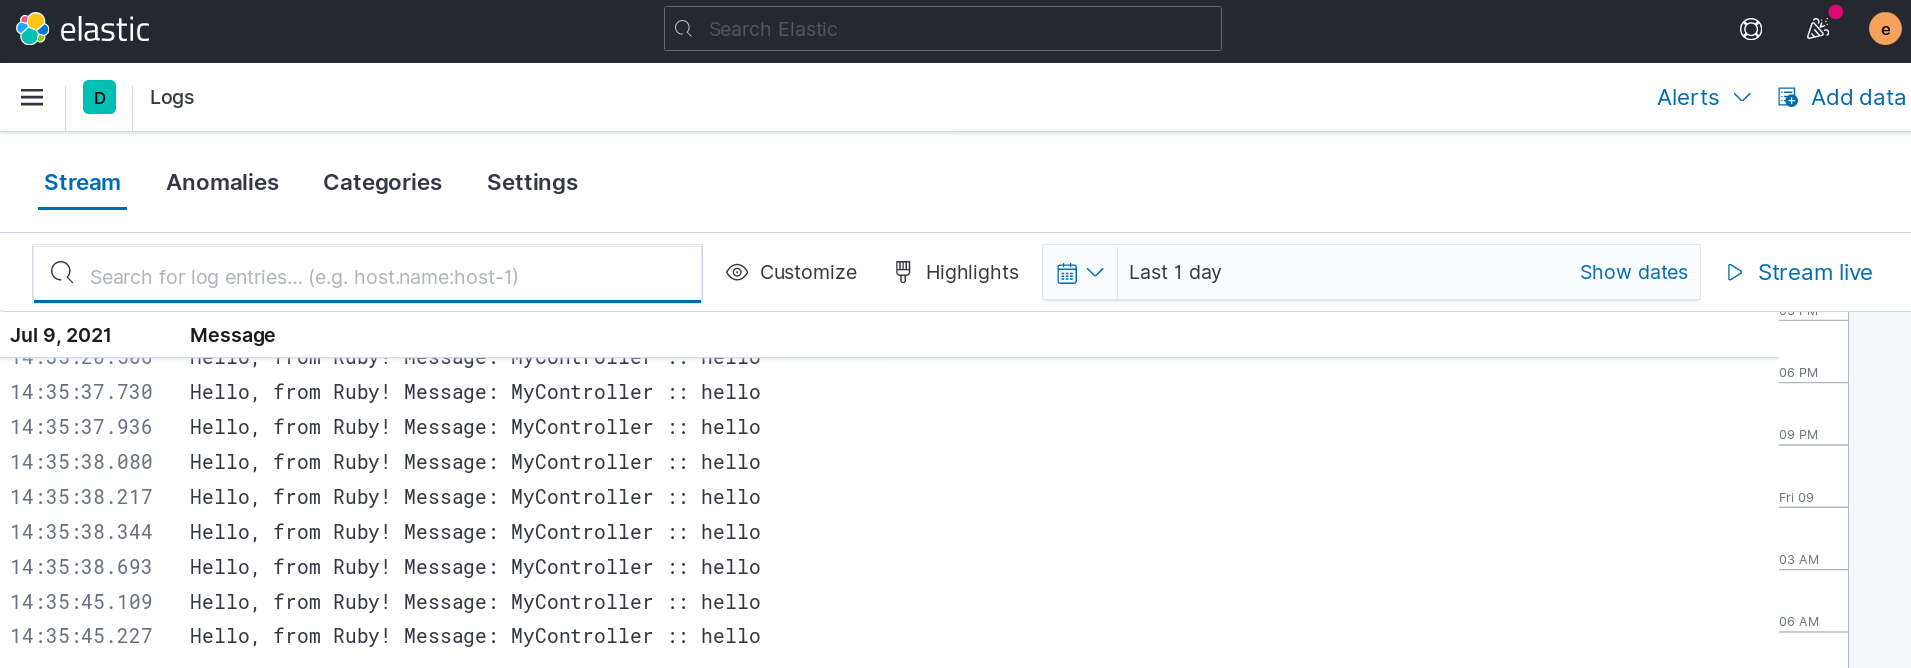Open the Settings tab

532,182
